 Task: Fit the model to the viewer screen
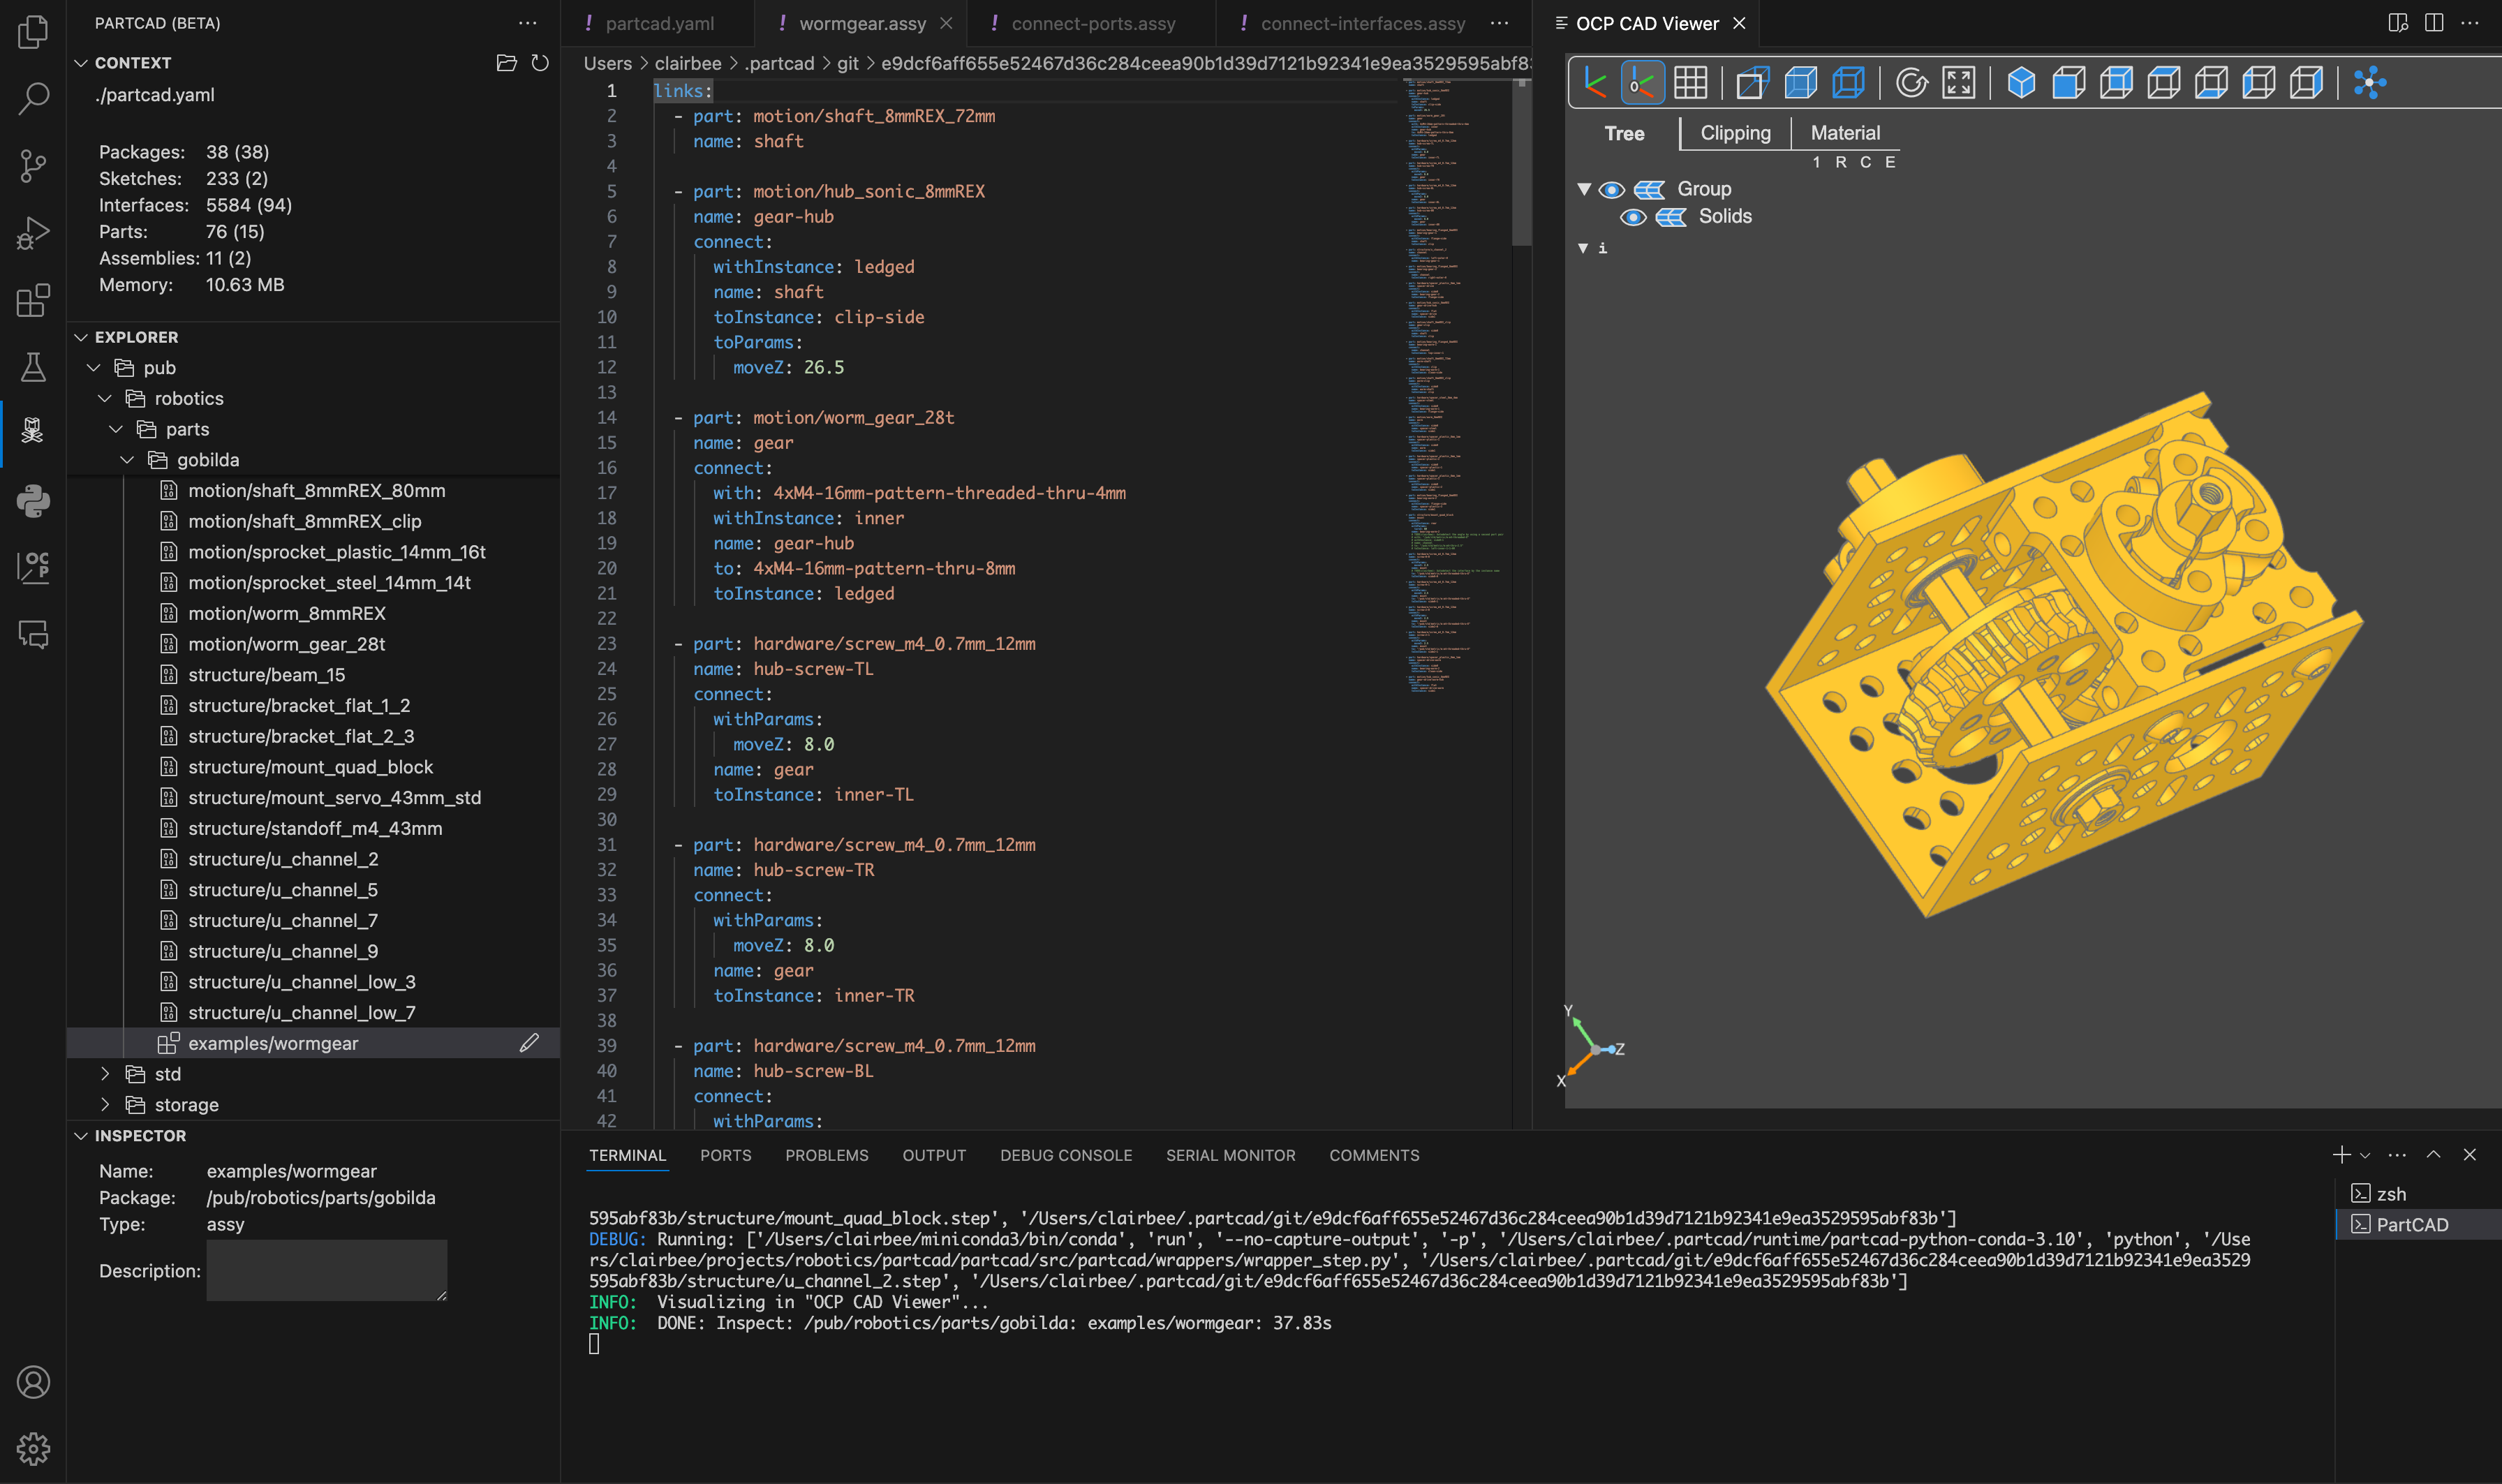(1959, 83)
